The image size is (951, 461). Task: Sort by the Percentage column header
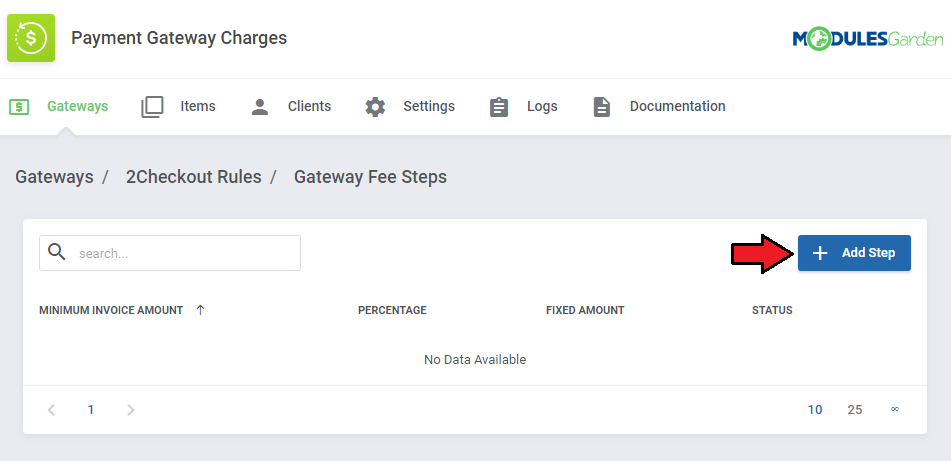(x=392, y=310)
